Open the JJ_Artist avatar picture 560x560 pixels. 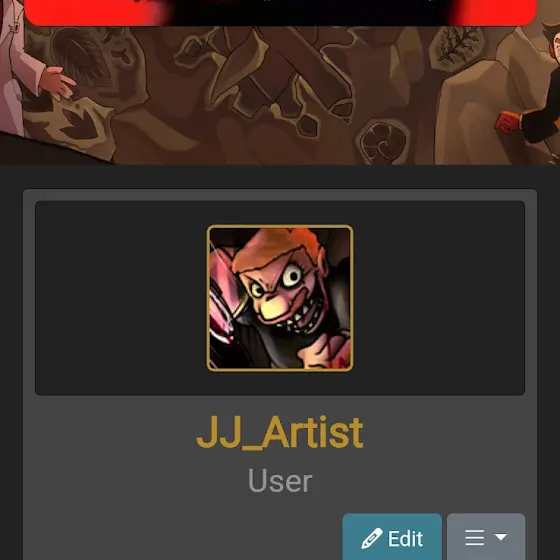click(x=280, y=298)
